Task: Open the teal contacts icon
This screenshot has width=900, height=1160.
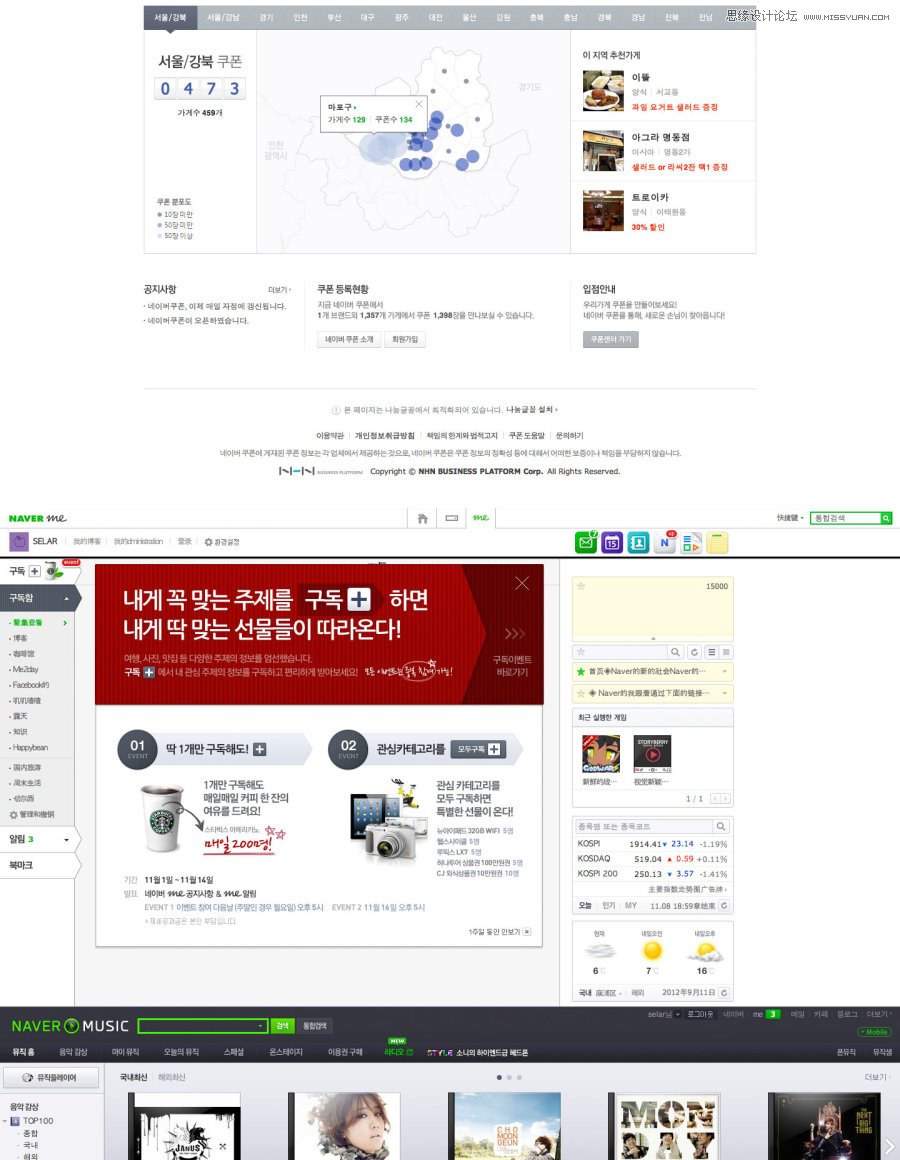Action: coord(638,542)
